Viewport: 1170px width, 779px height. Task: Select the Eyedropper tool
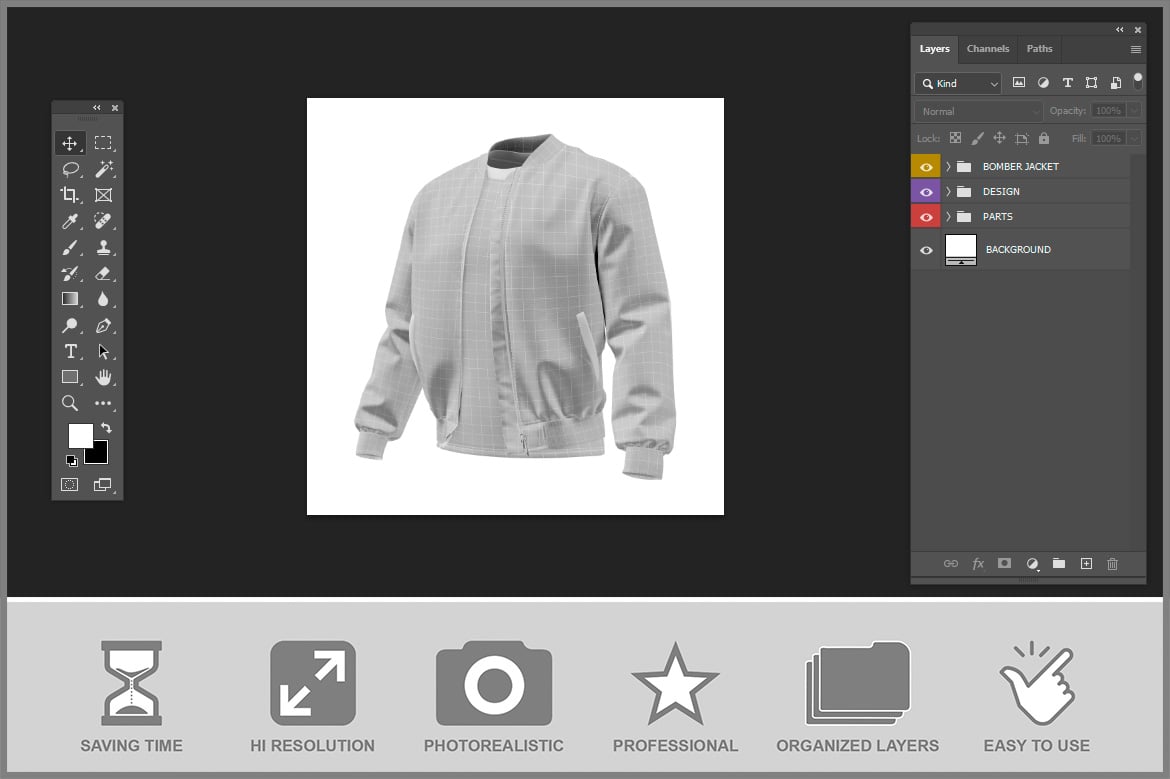[70, 222]
